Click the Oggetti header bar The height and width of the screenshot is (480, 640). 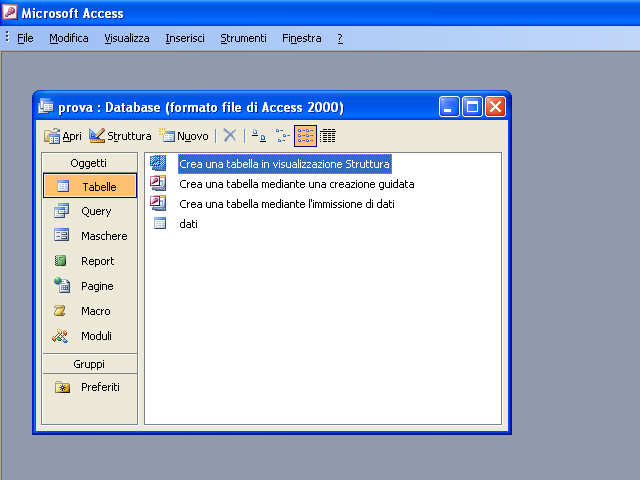[90, 163]
